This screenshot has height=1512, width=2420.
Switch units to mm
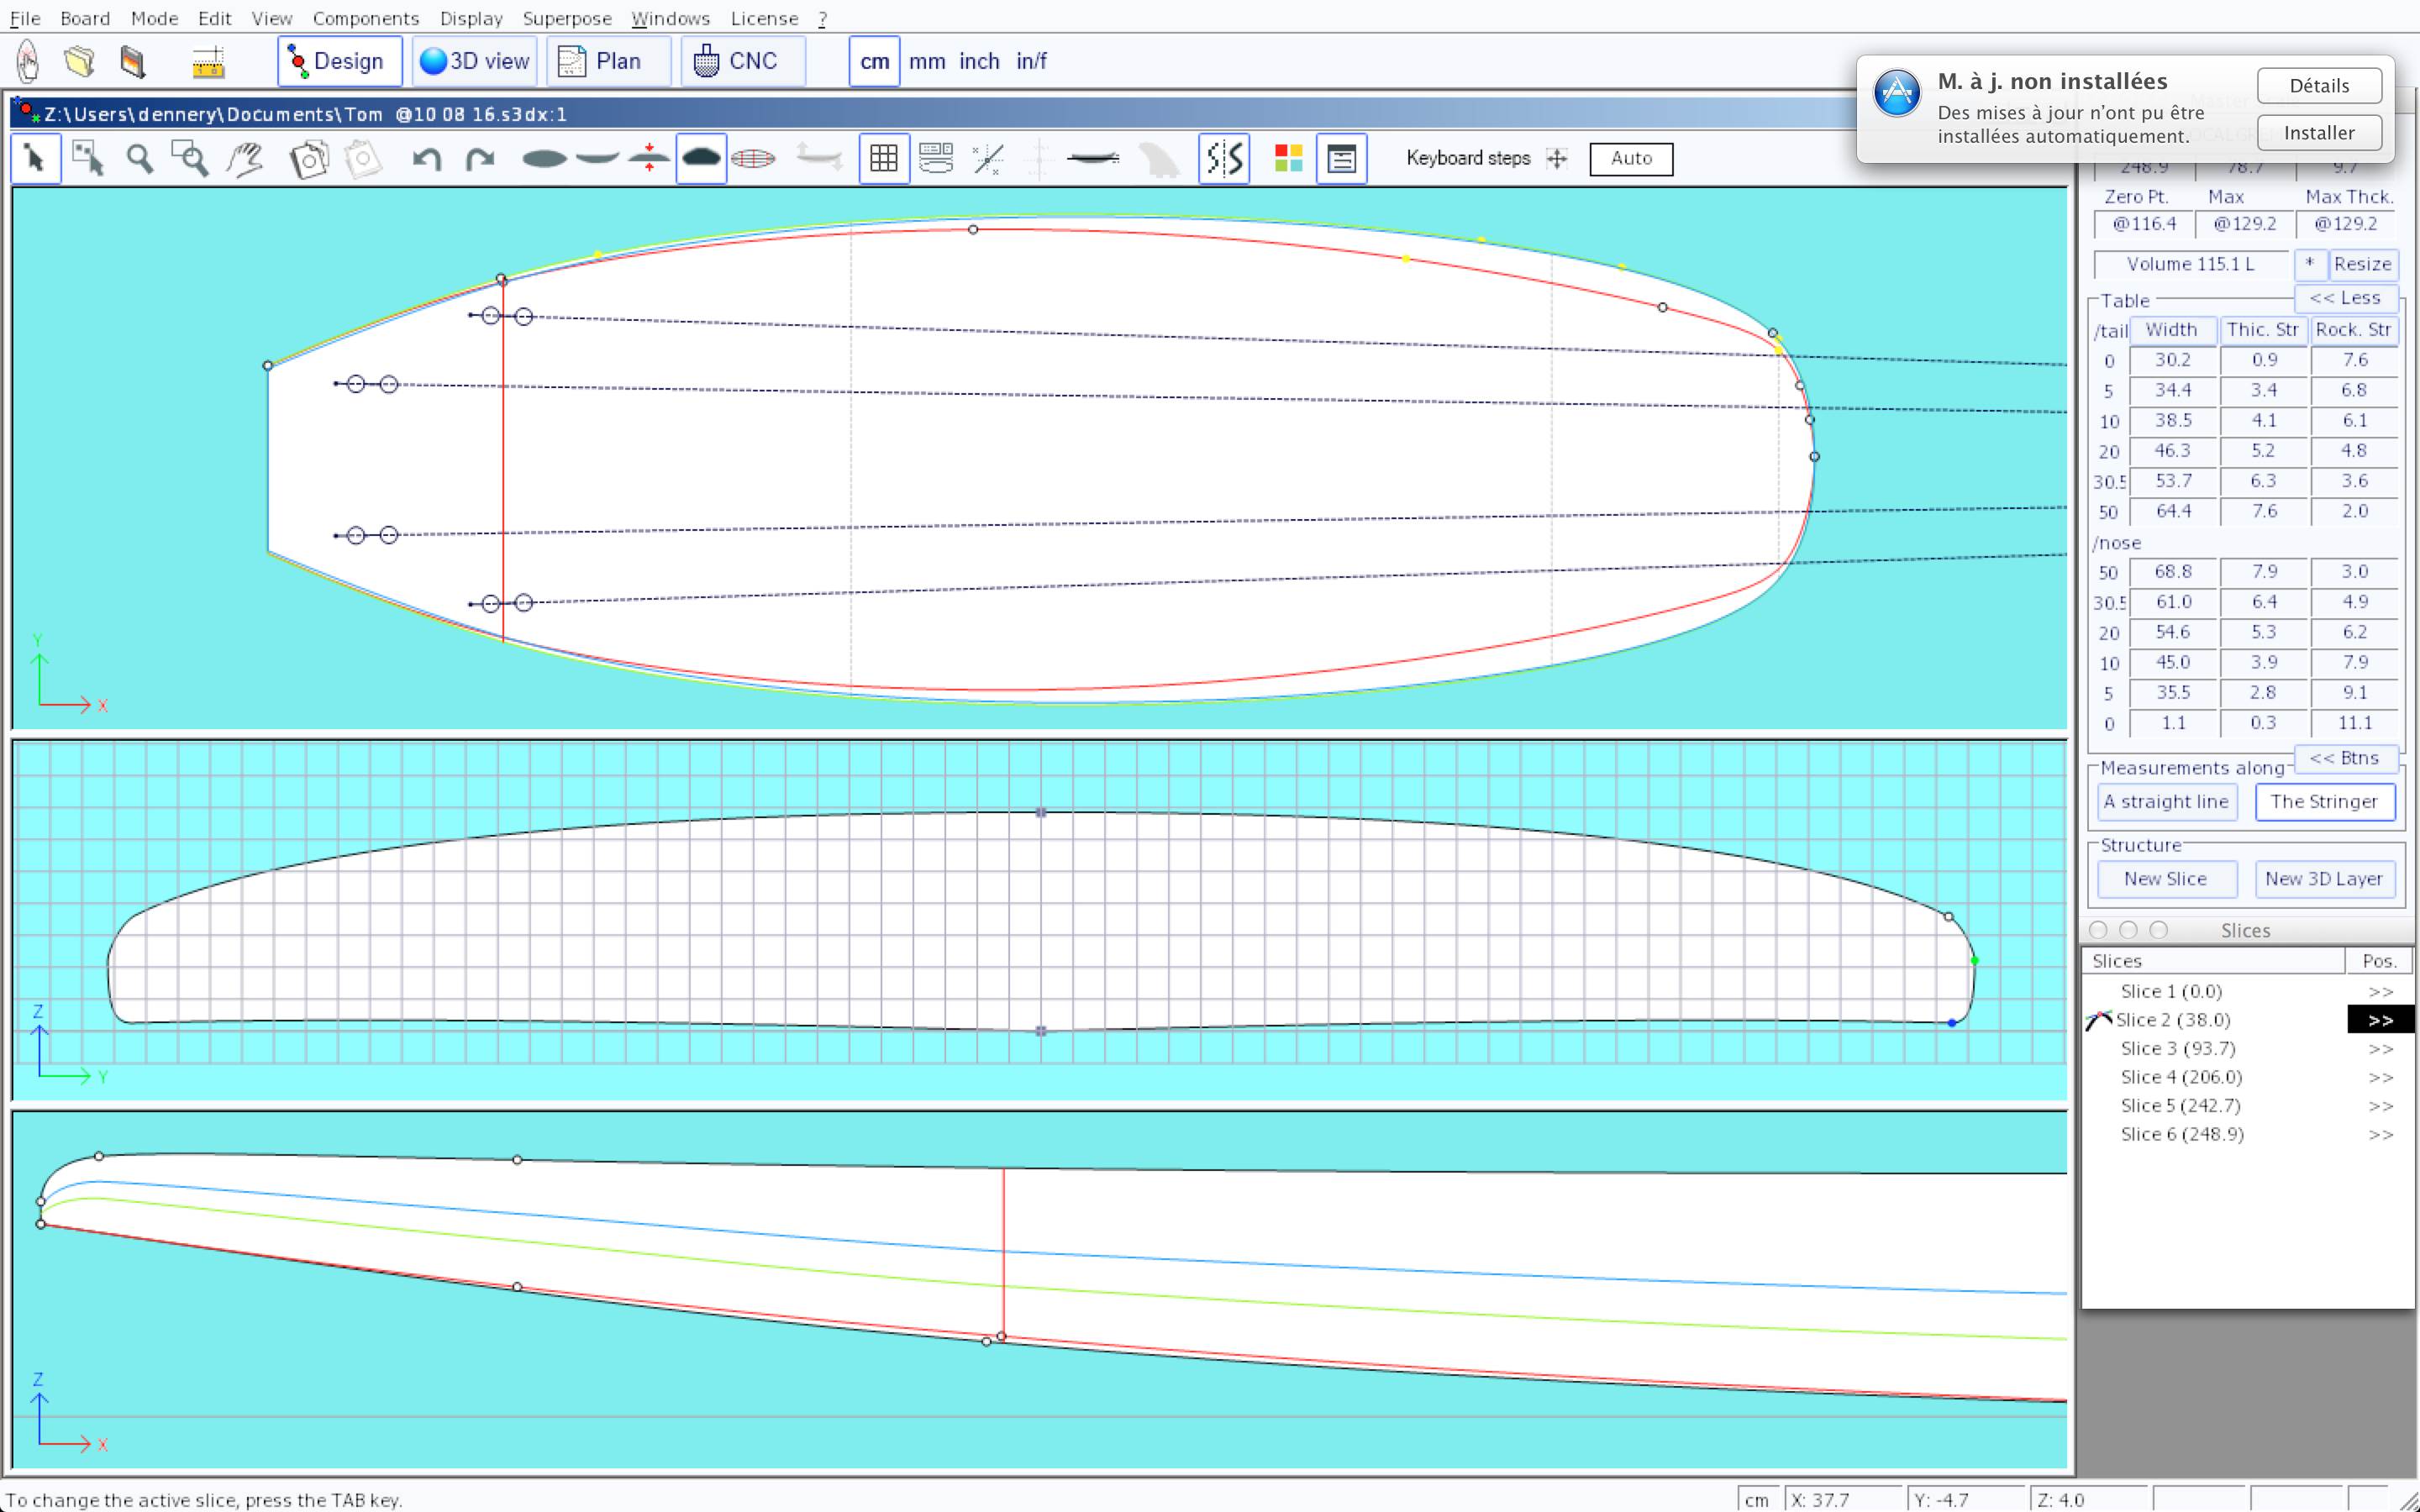[x=926, y=62]
